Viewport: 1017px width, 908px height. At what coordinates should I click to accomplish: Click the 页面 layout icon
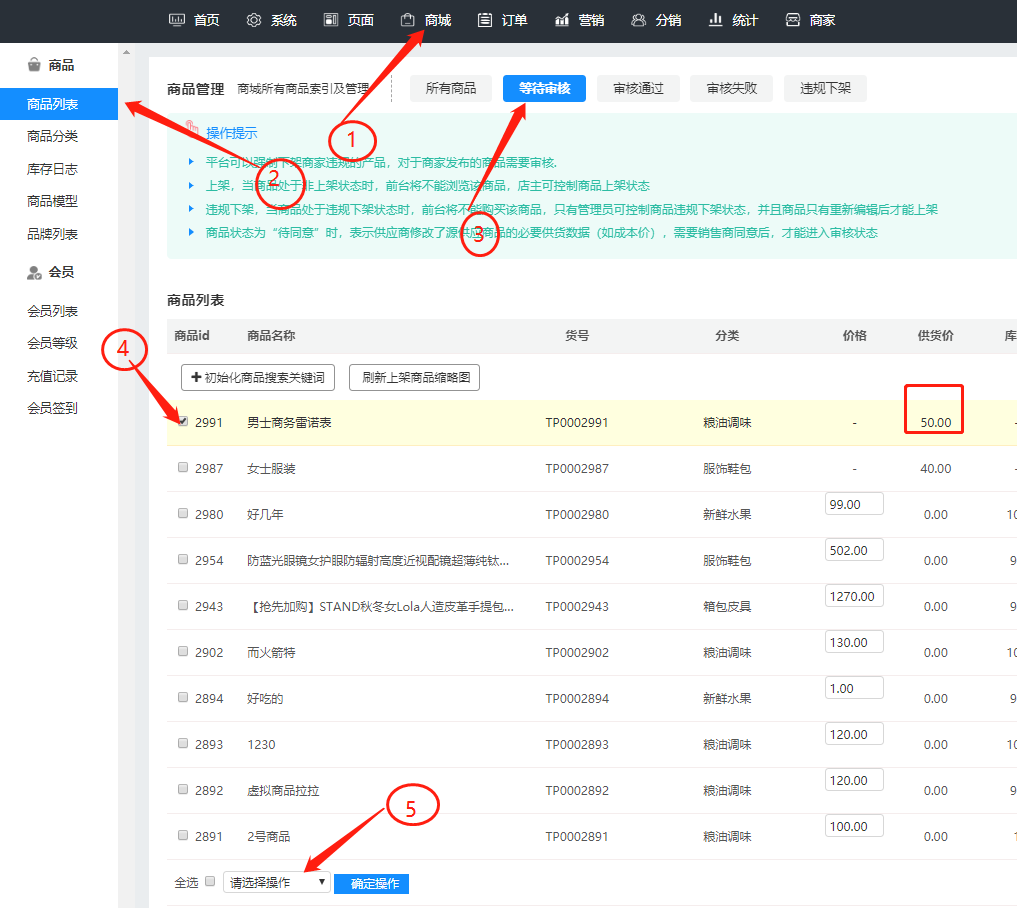tap(331, 20)
